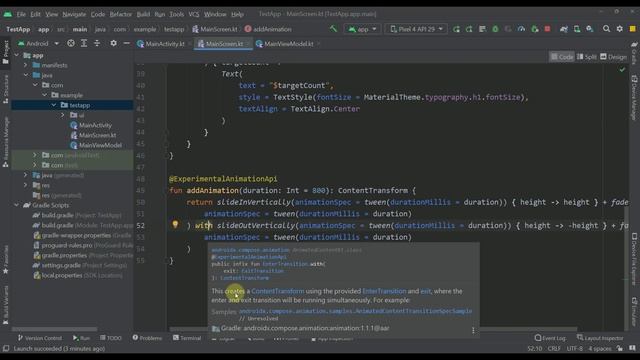This screenshot has height=360, width=640.
Task: Click the Apply Changes and Restart Activity icon
Action: coord(456,29)
